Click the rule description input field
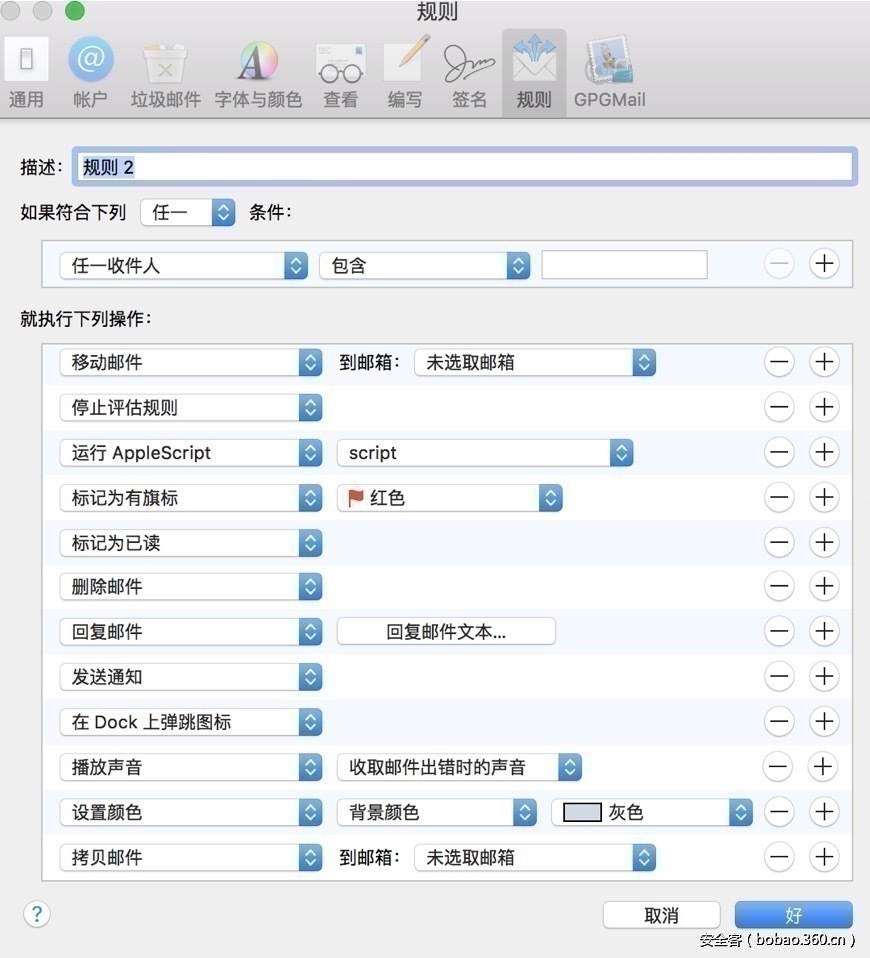This screenshot has height=958, width=870. pyautogui.click(x=465, y=166)
